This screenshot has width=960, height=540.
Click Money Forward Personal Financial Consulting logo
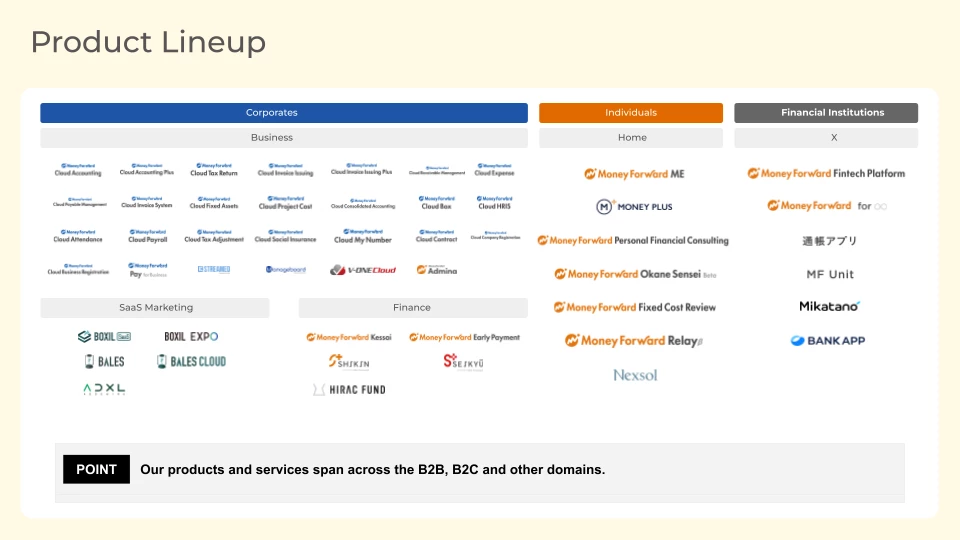(x=633, y=241)
